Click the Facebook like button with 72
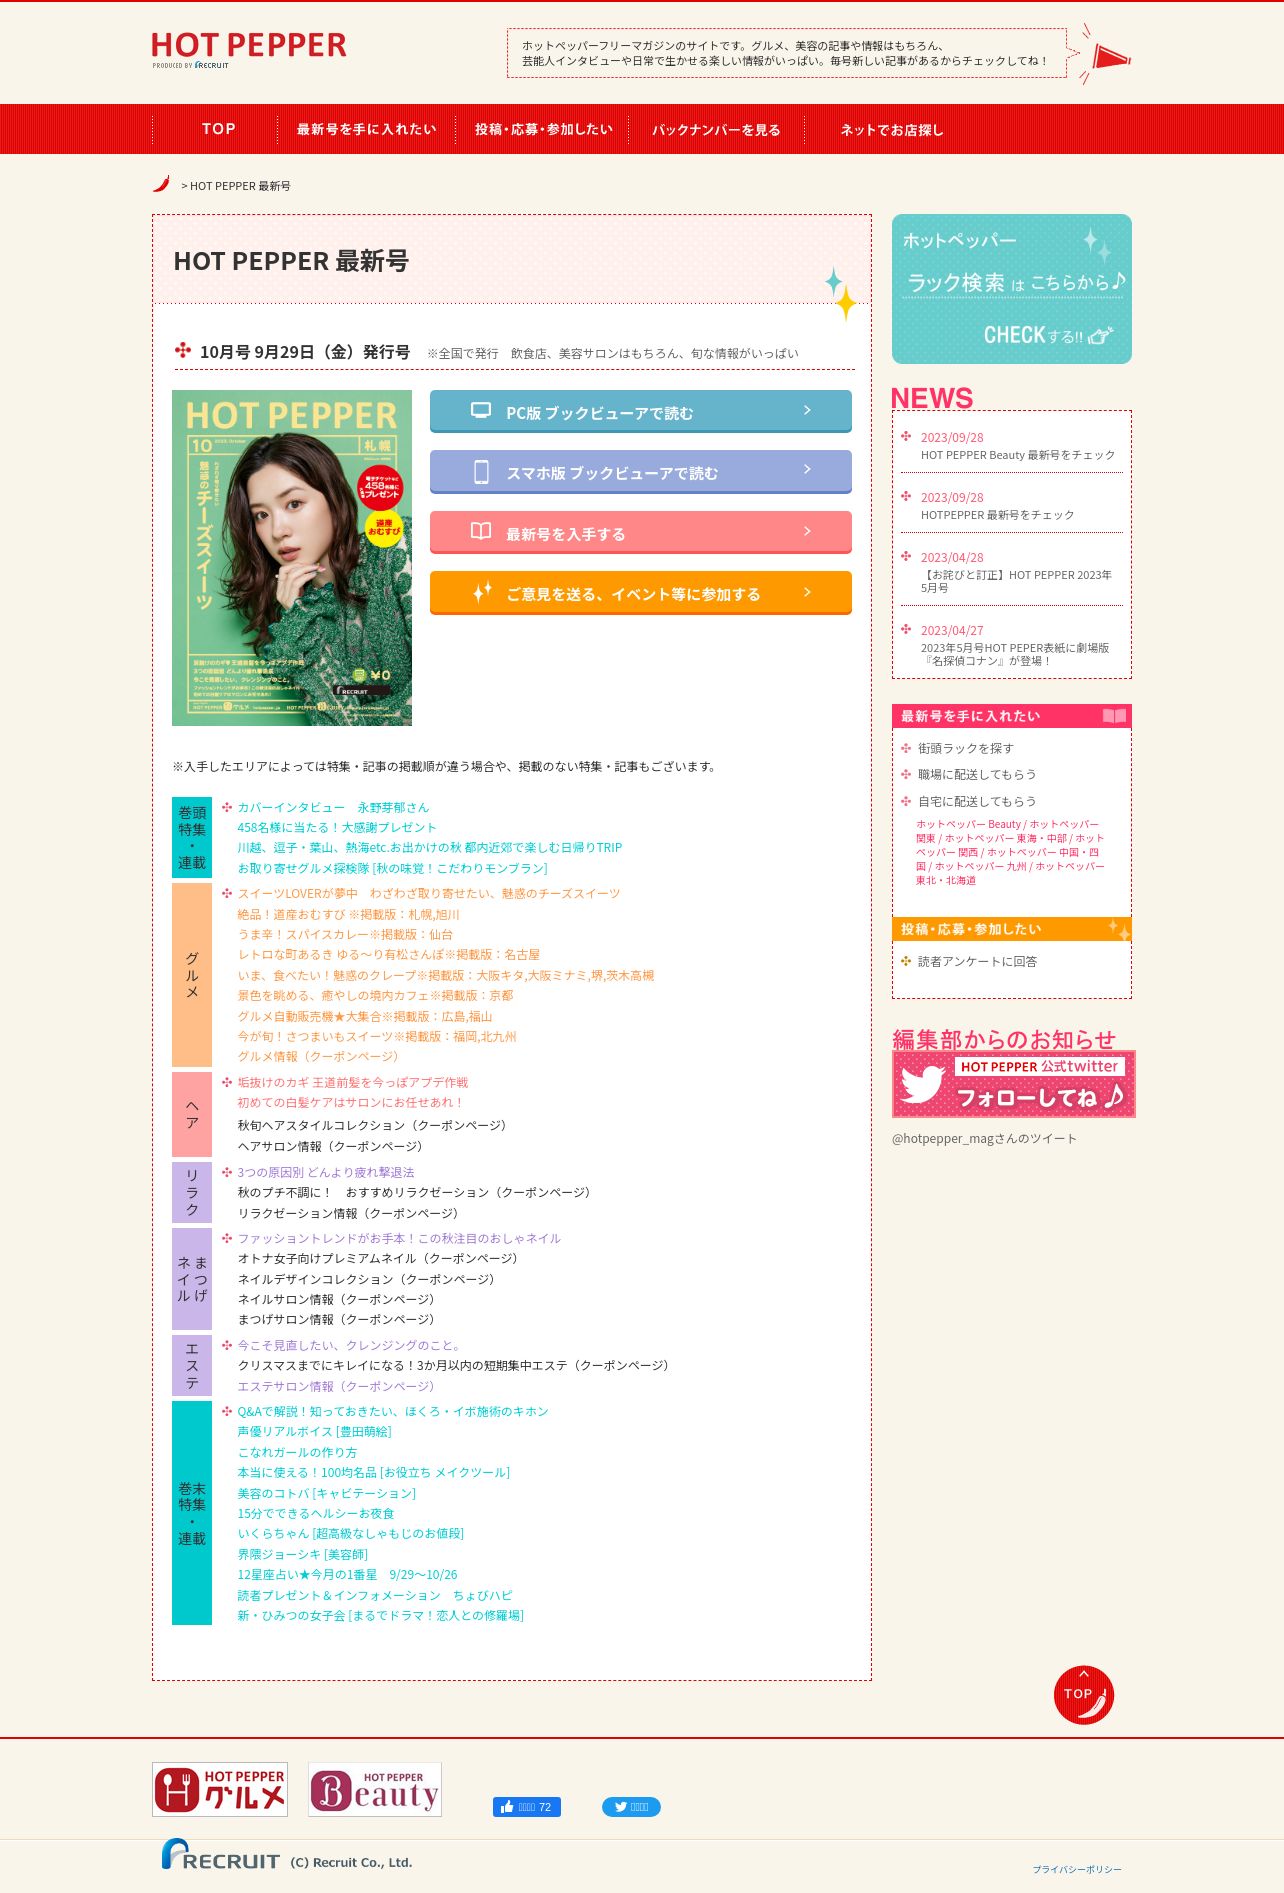Viewport: 1284px width, 1893px height. (x=527, y=1807)
